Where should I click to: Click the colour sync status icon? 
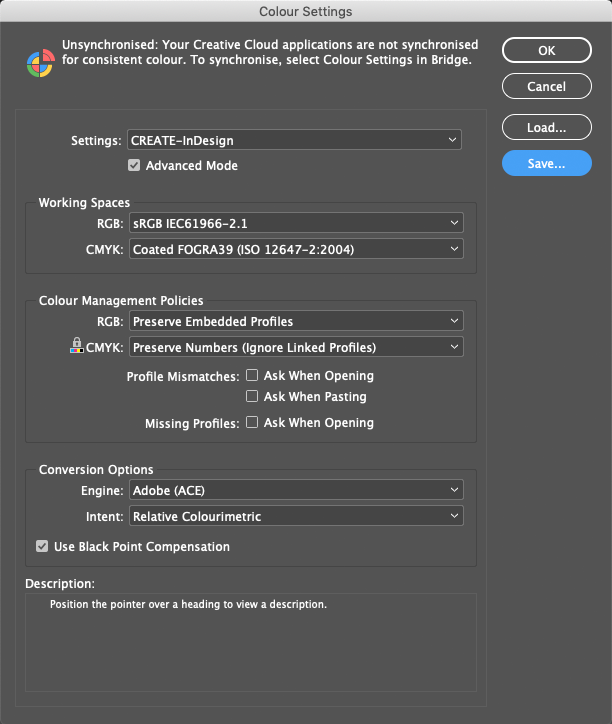point(41,63)
